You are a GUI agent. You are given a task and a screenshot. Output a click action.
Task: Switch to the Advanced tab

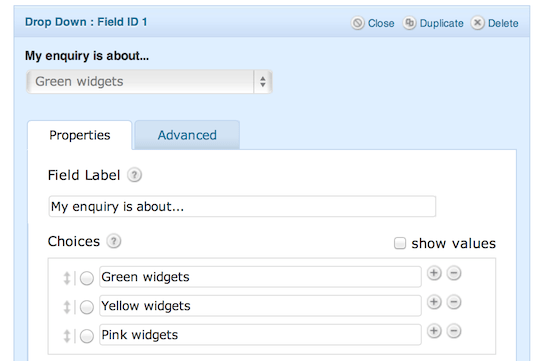pos(187,135)
